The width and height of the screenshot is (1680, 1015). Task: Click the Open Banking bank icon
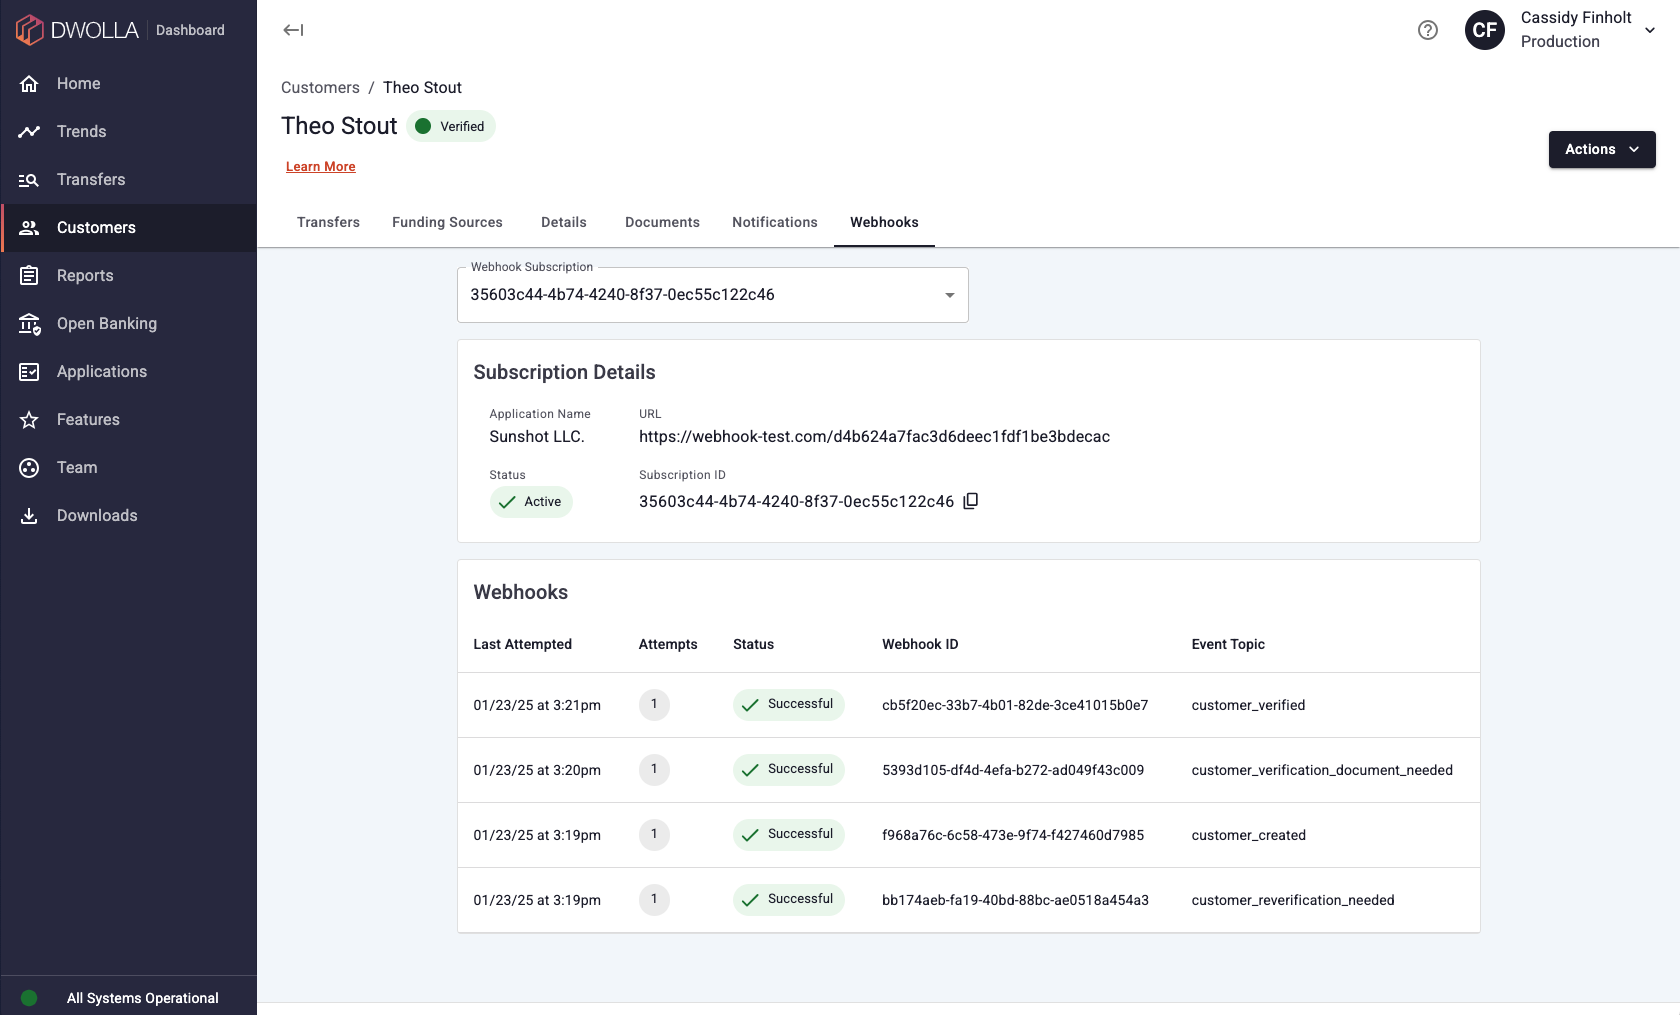click(x=29, y=324)
